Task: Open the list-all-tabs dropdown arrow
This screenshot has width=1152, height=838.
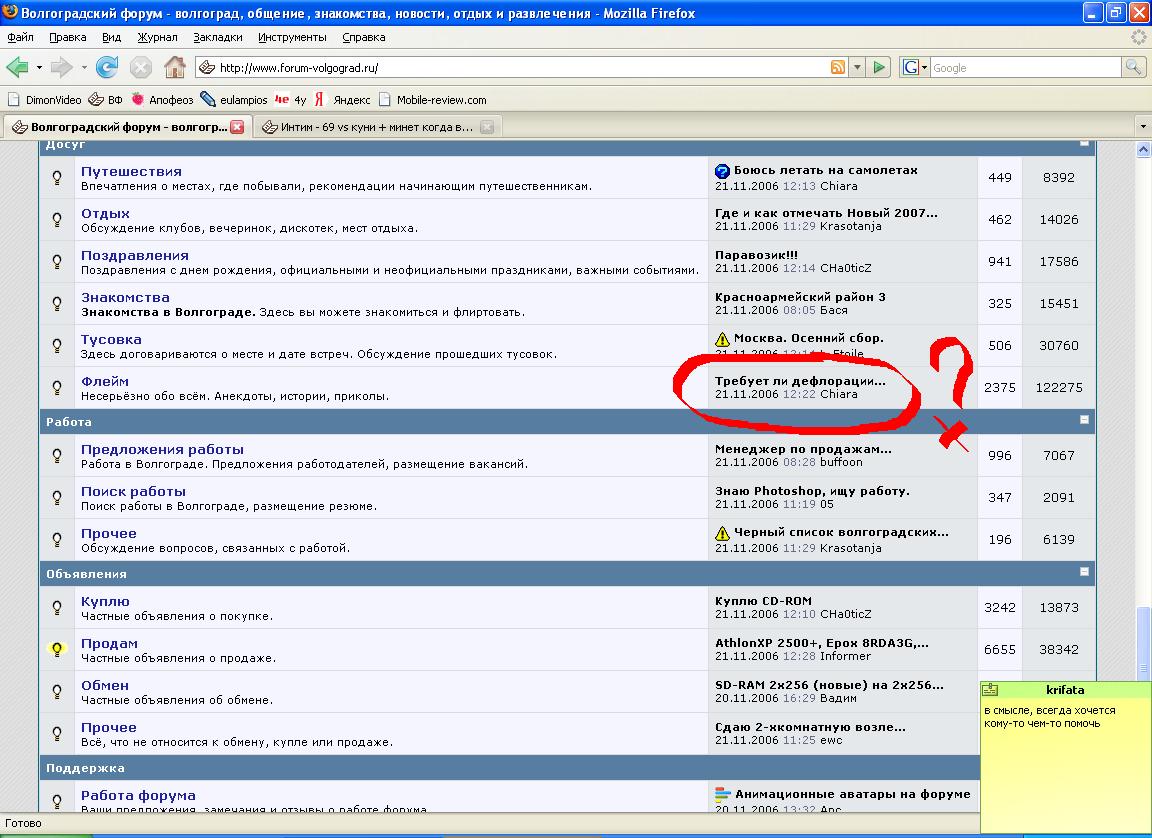Action: (1143, 127)
